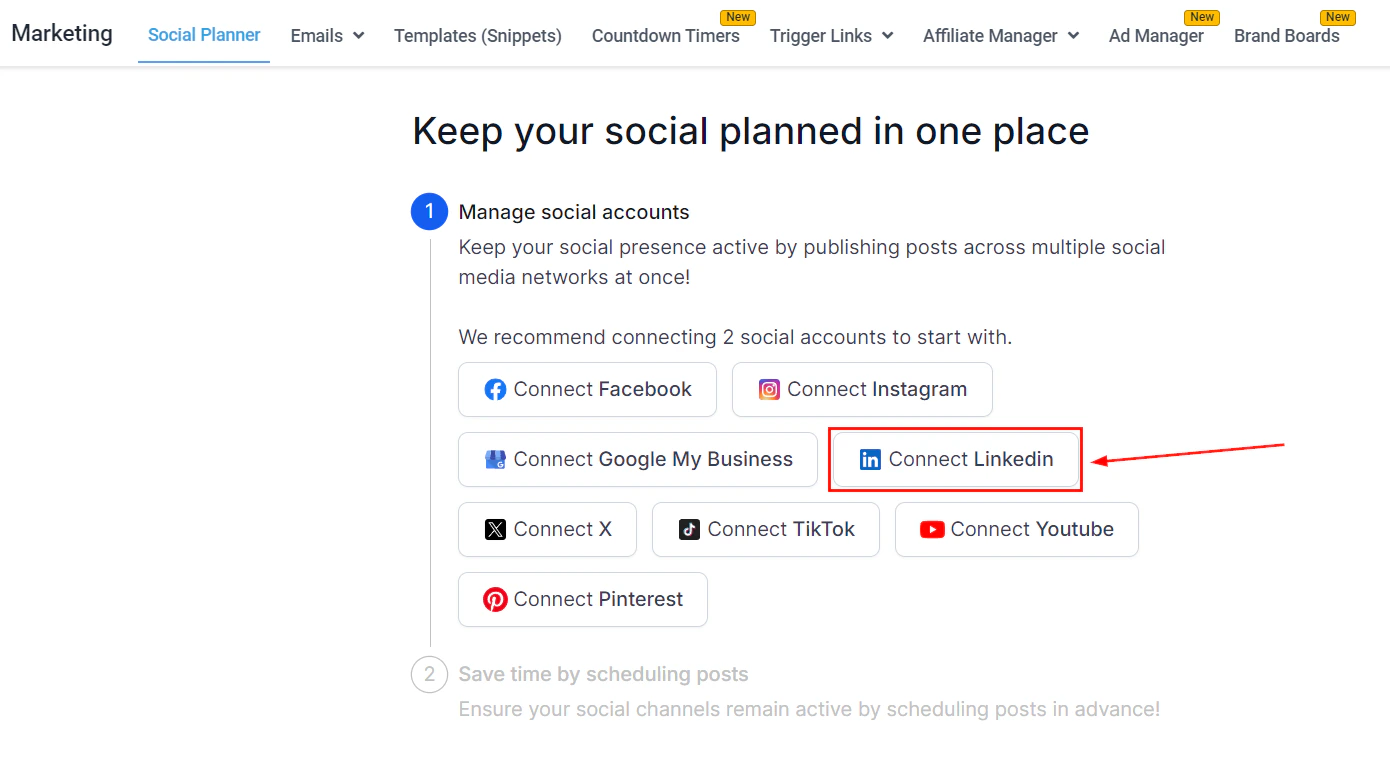Open the Countdown Timers tab
1390x768 pixels.
(x=666, y=35)
